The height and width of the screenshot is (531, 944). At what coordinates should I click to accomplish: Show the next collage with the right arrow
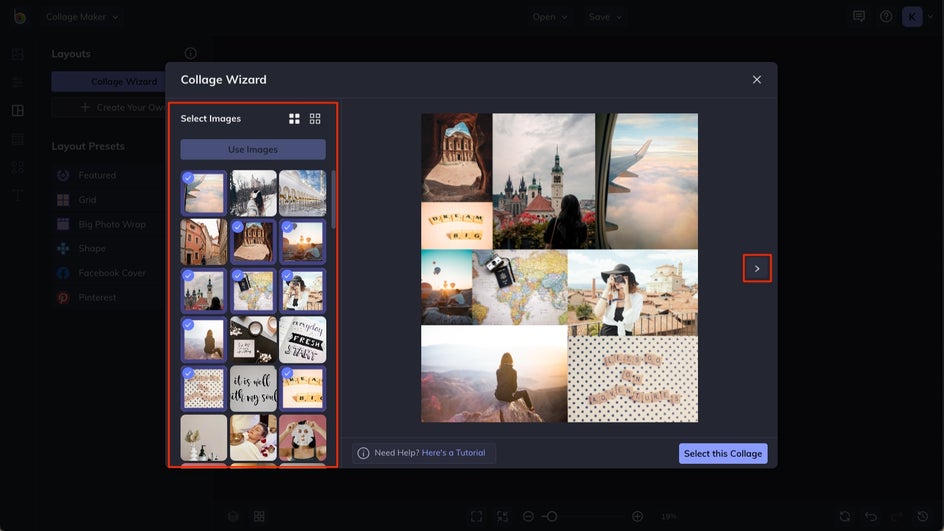[757, 269]
